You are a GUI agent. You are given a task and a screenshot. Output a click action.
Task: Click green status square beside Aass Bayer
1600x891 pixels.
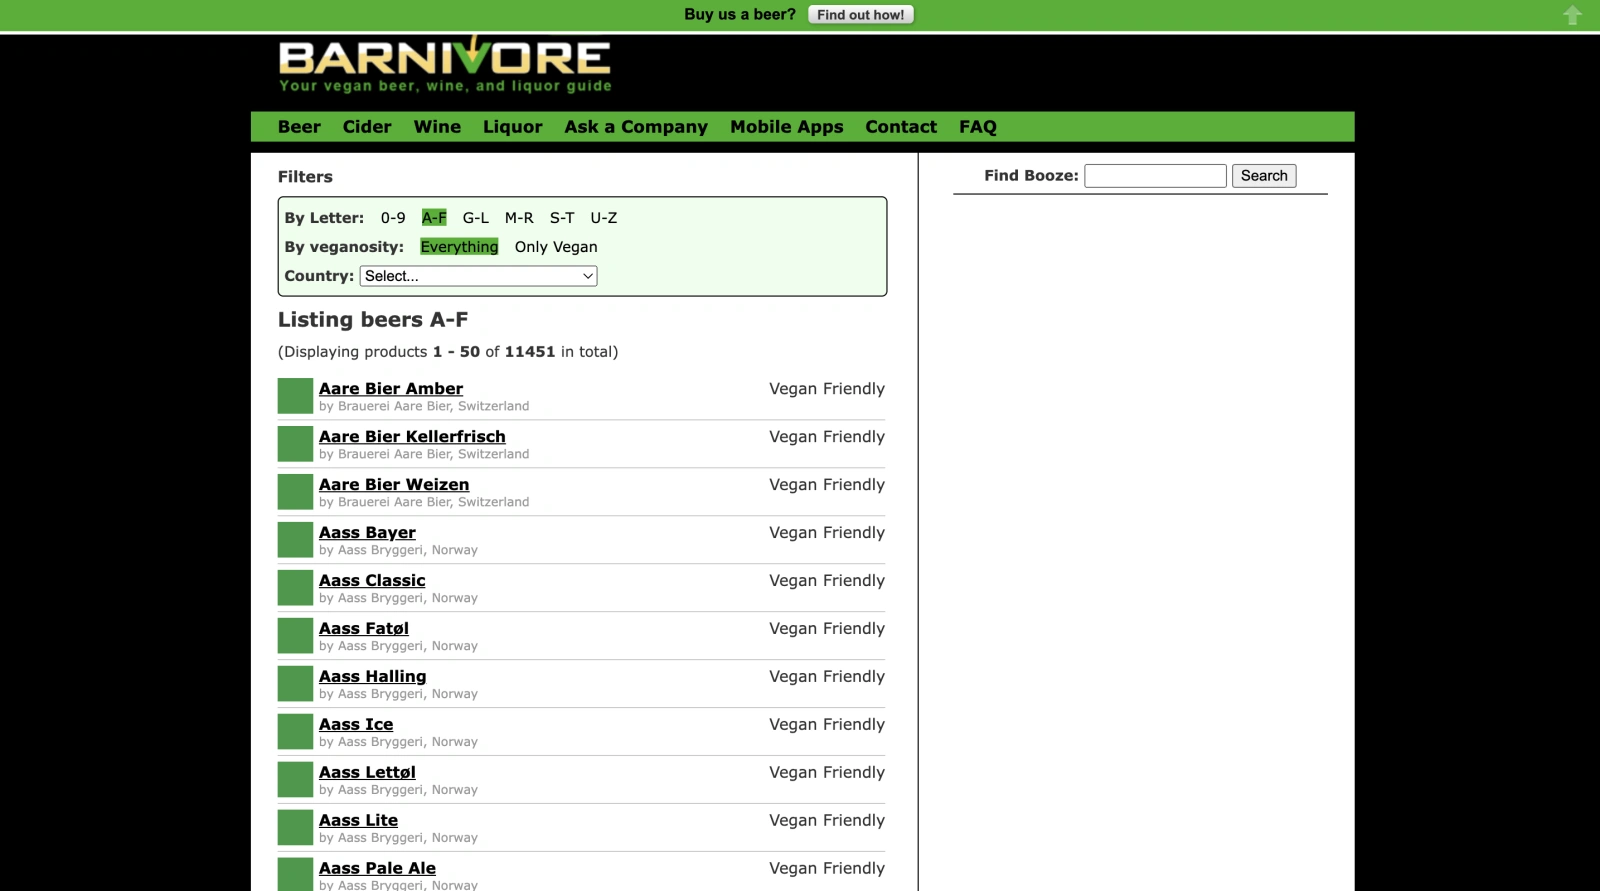click(x=295, y=540)
